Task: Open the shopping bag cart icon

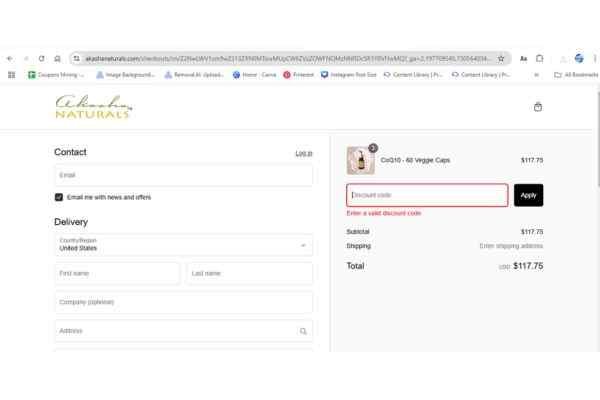Action: pos(538,107)
